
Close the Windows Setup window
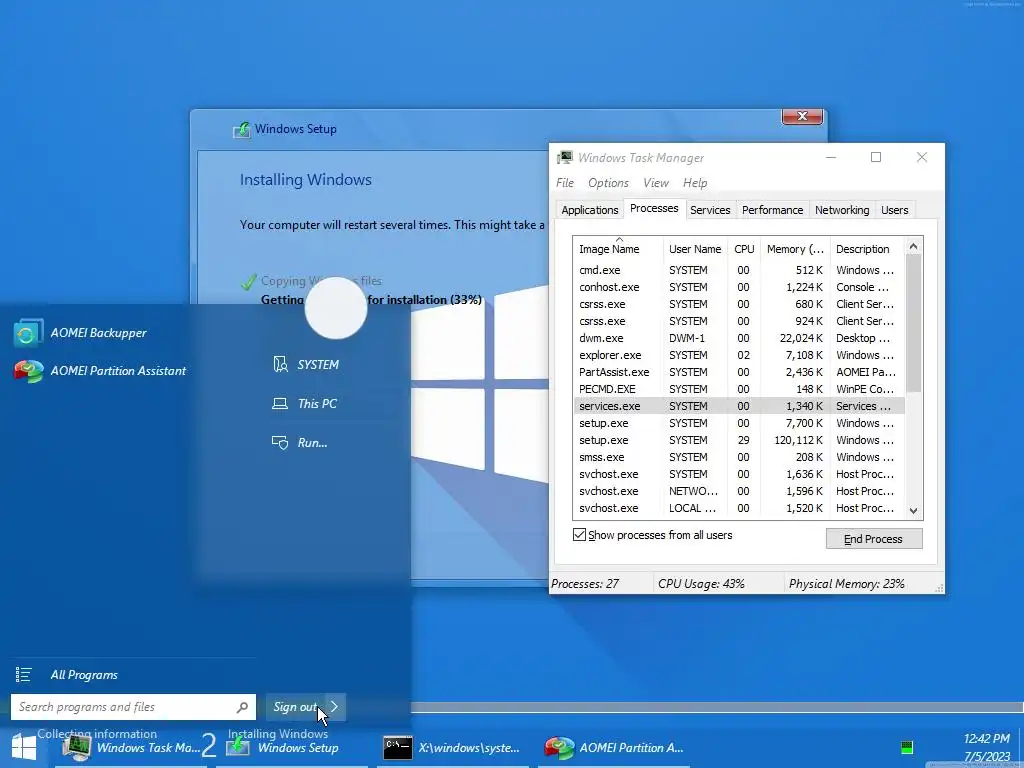click(802, 116)
